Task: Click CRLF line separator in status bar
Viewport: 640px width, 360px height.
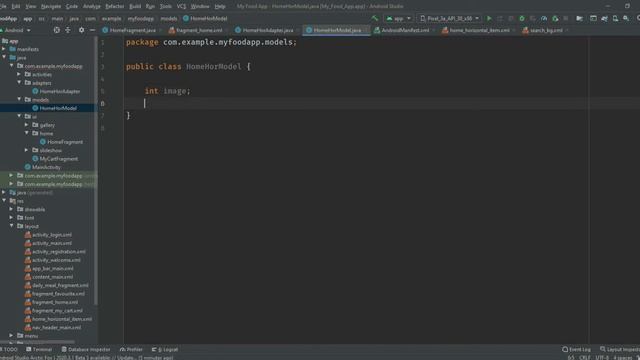Action: [584, 358]
